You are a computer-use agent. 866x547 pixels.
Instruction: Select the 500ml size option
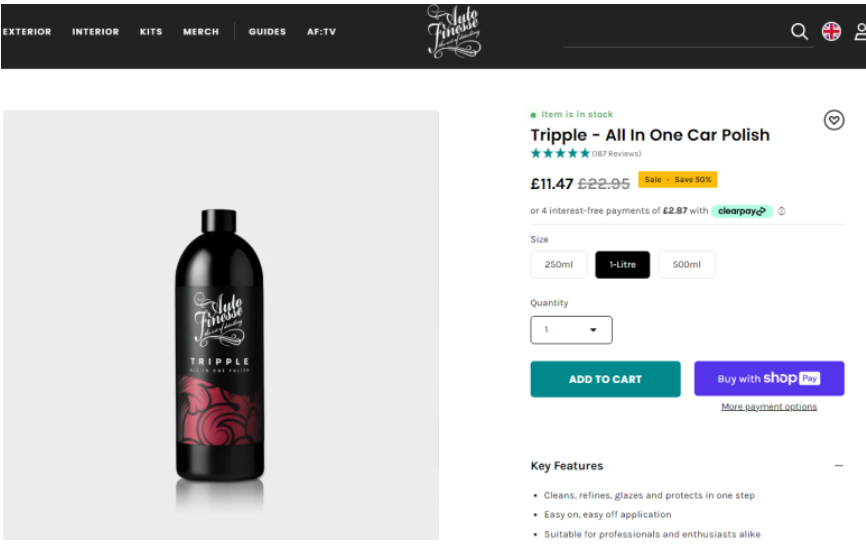click(x=687, y=265)
